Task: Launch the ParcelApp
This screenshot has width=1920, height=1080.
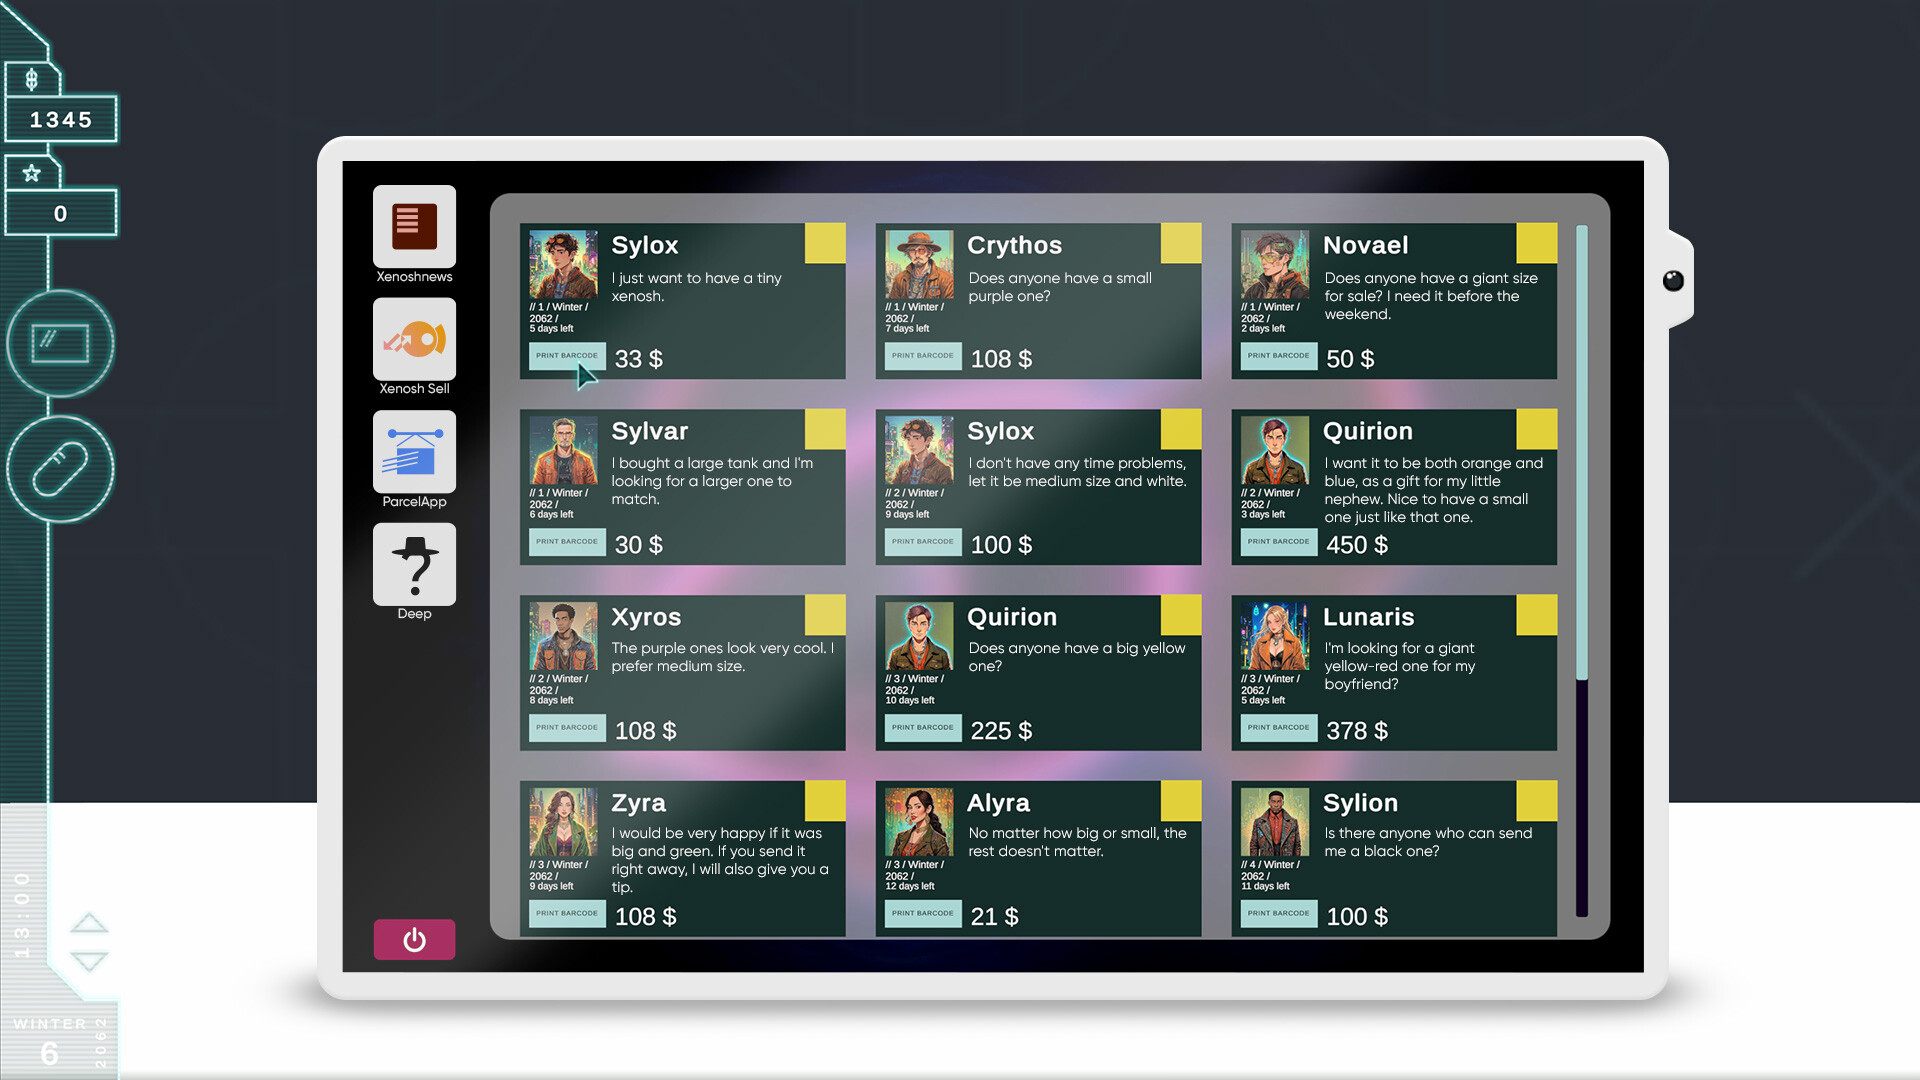Action: (x=414, y=451)
